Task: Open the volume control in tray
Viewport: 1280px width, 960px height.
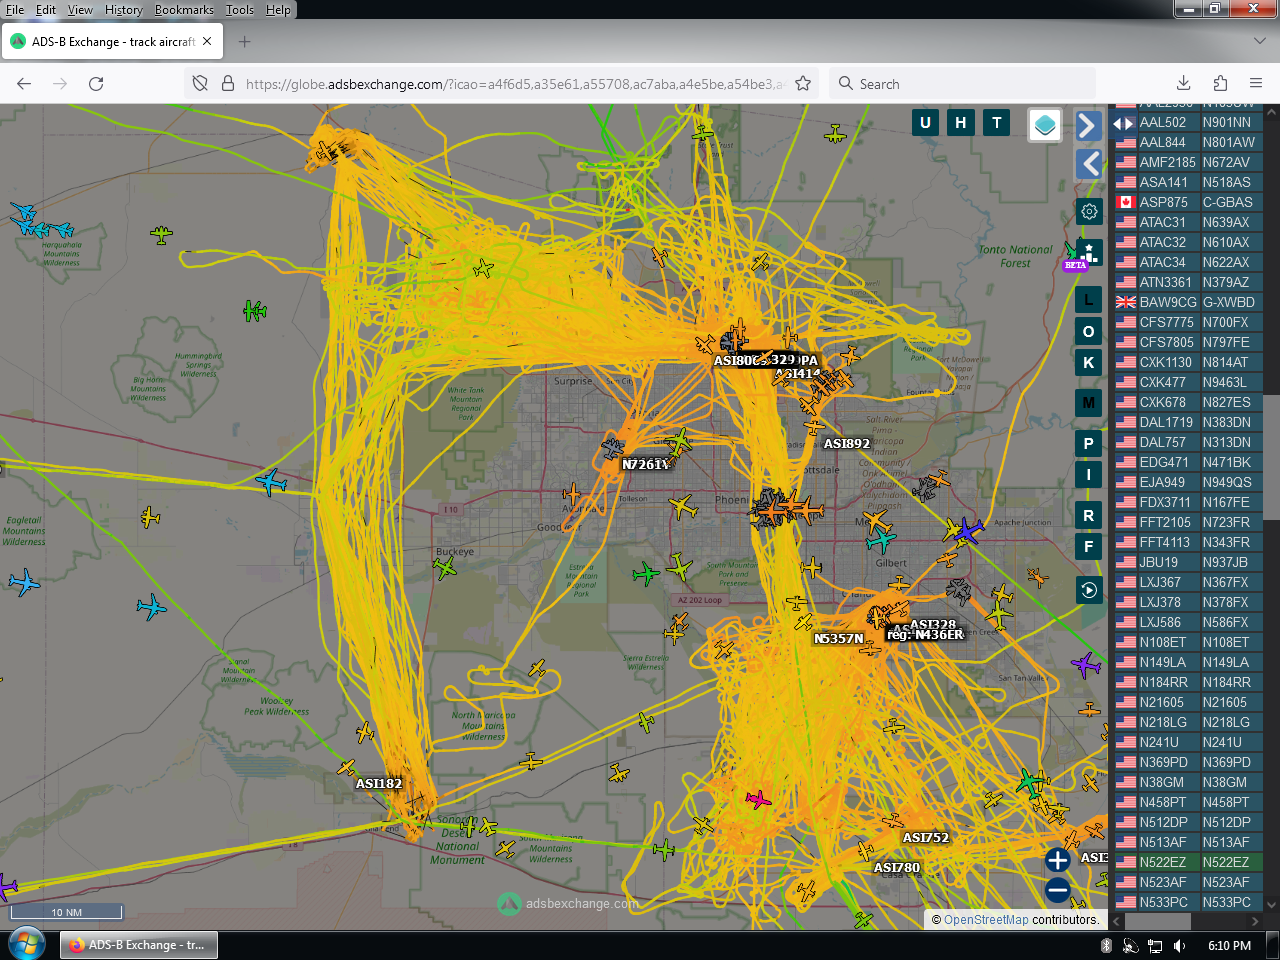Action: 1180,945
